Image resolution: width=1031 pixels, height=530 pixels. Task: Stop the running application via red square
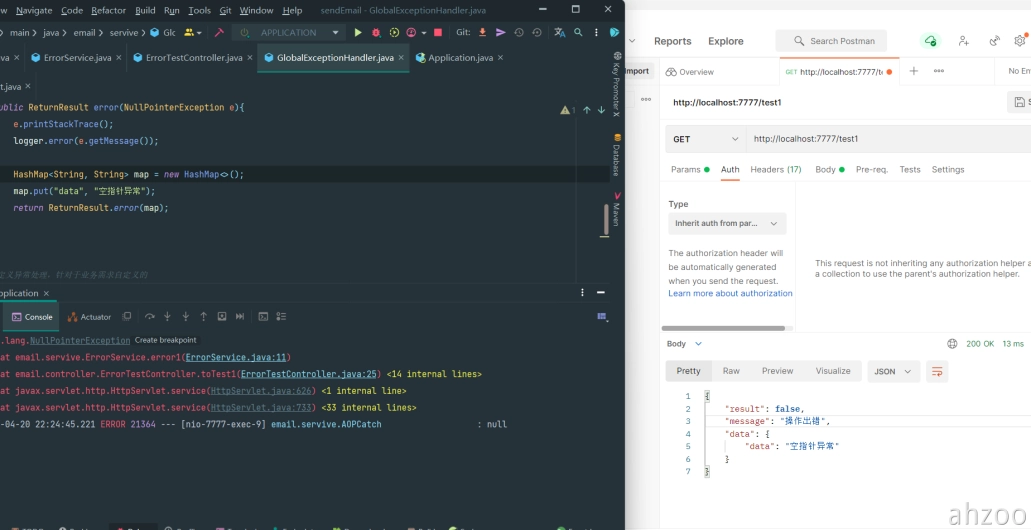coord(438,32)
